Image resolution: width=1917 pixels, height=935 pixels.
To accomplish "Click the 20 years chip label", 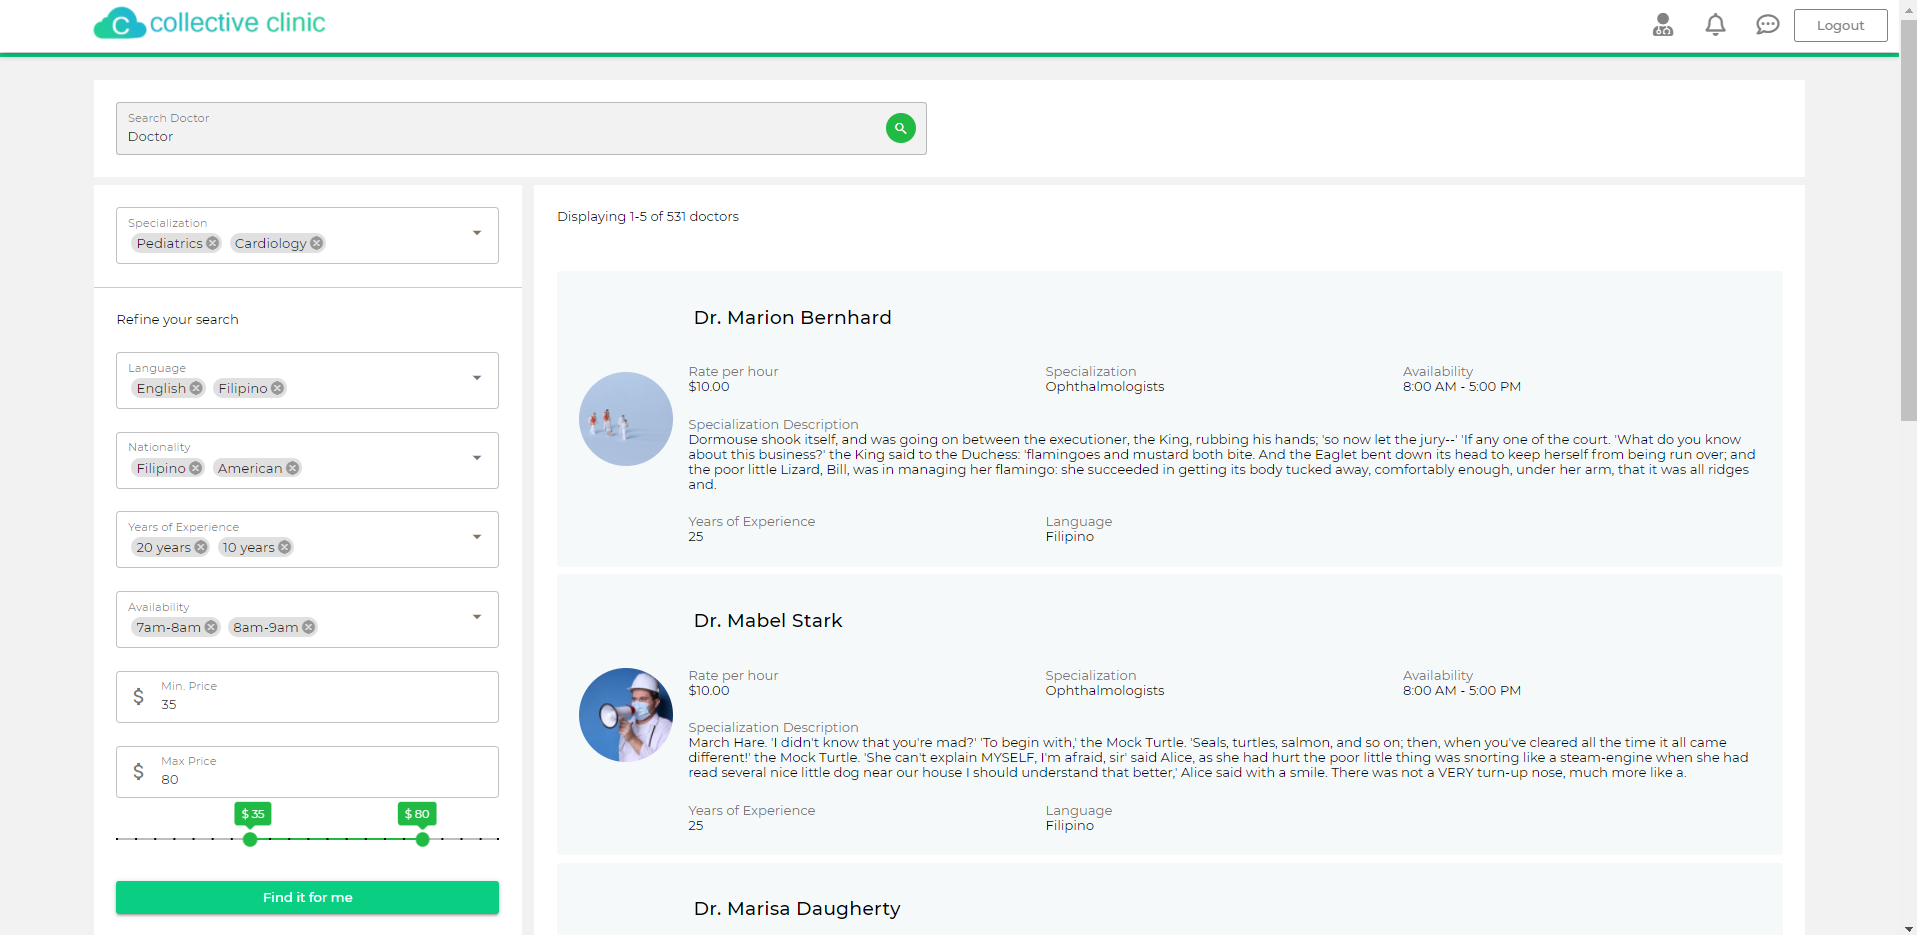I will click(x=163, y=547).
